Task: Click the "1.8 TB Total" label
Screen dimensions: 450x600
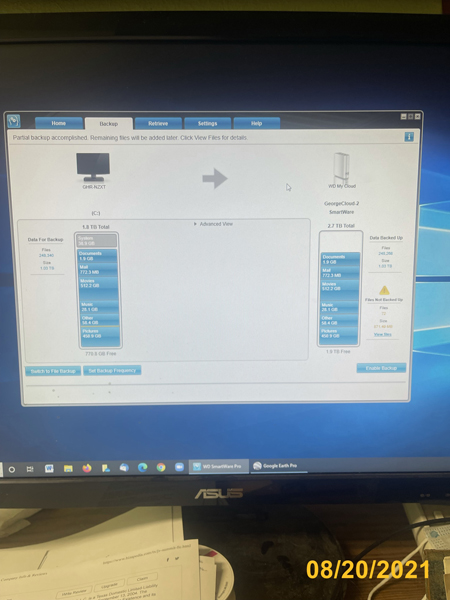Action: pos(95,227)
